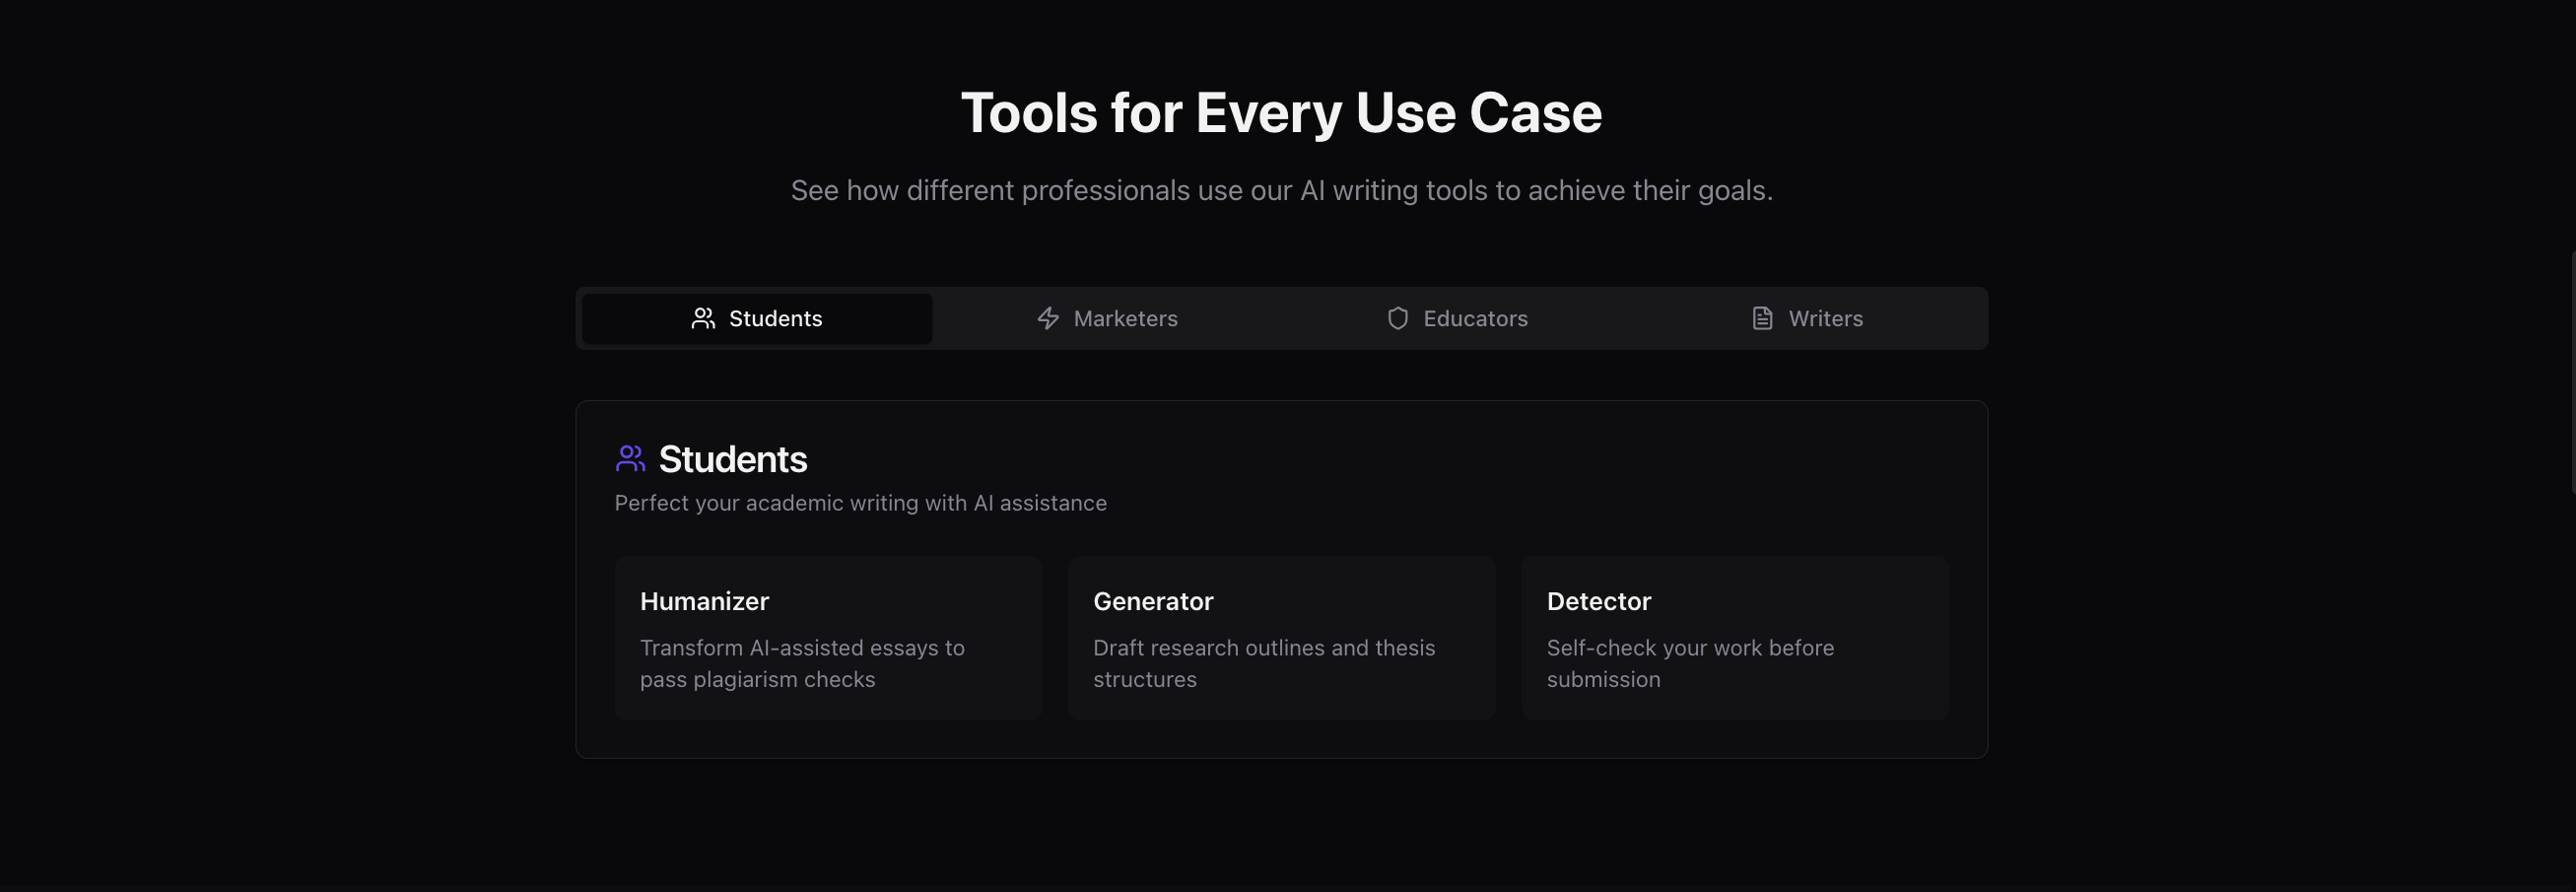
Task: Click the Detector card description text
Action: point(1690,663)
